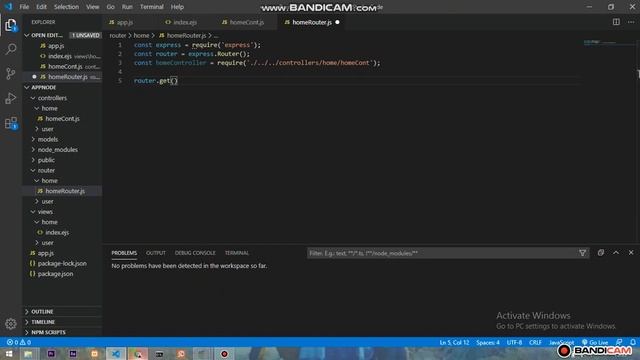The image size is (640, 360).
Task: Expand the NPM Scripts section
Action: [x=48, y=332]
